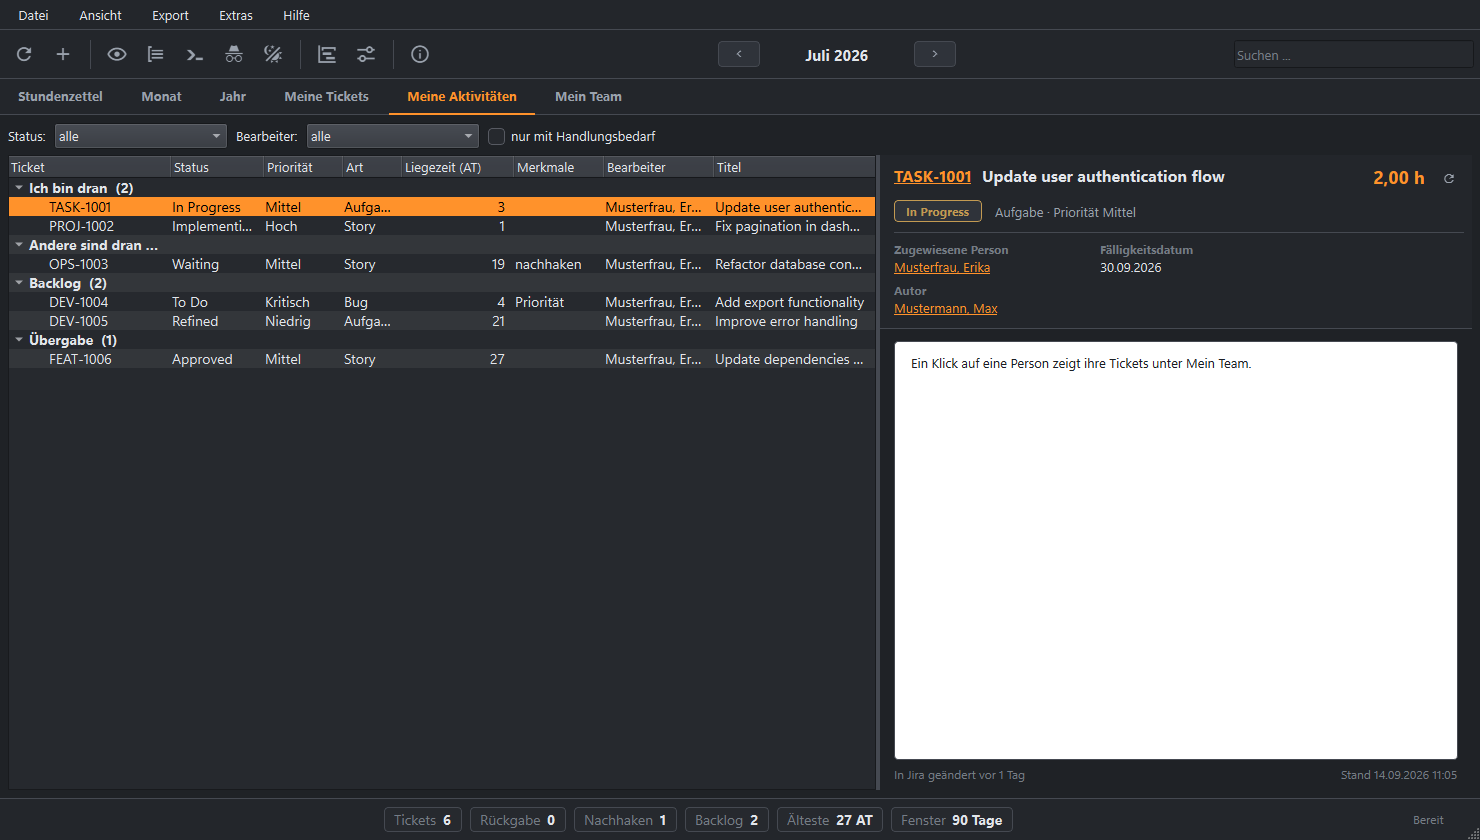Image resolution: width=1480 pixels, height=840 pixels.
Task: Click the reload icon beside 2,00 h
Action: point(1449,178)
